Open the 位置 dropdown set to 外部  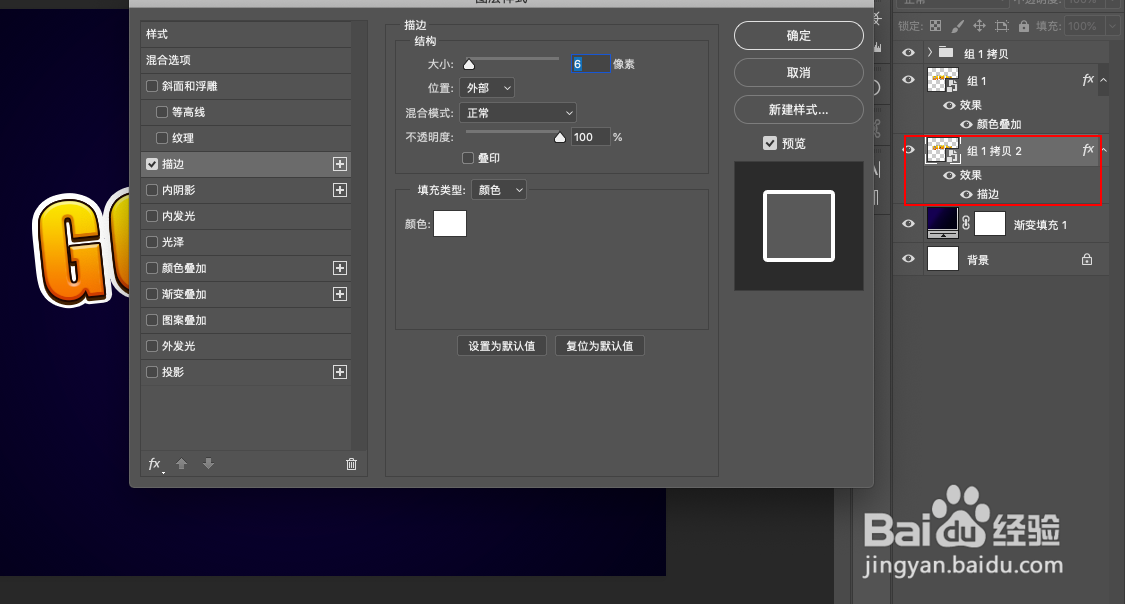[487, 88]
